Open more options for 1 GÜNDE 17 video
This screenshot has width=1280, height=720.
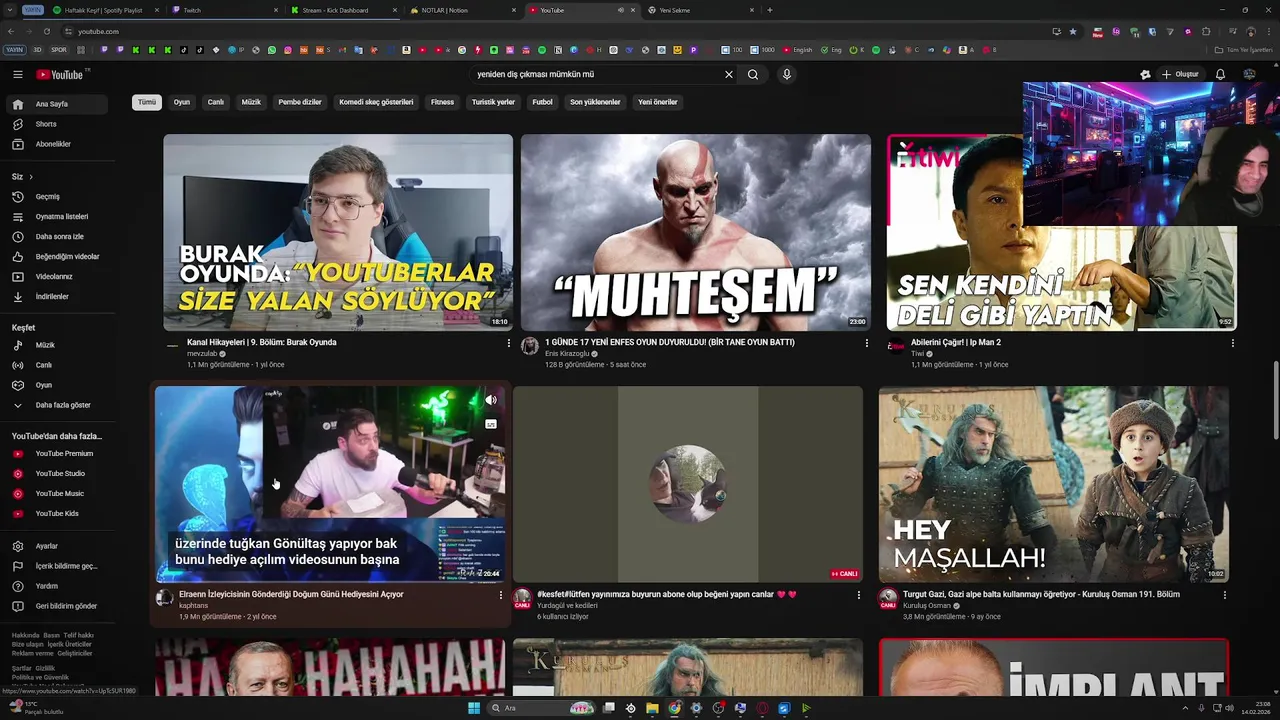pyautogui.click(x=867, y=343)
